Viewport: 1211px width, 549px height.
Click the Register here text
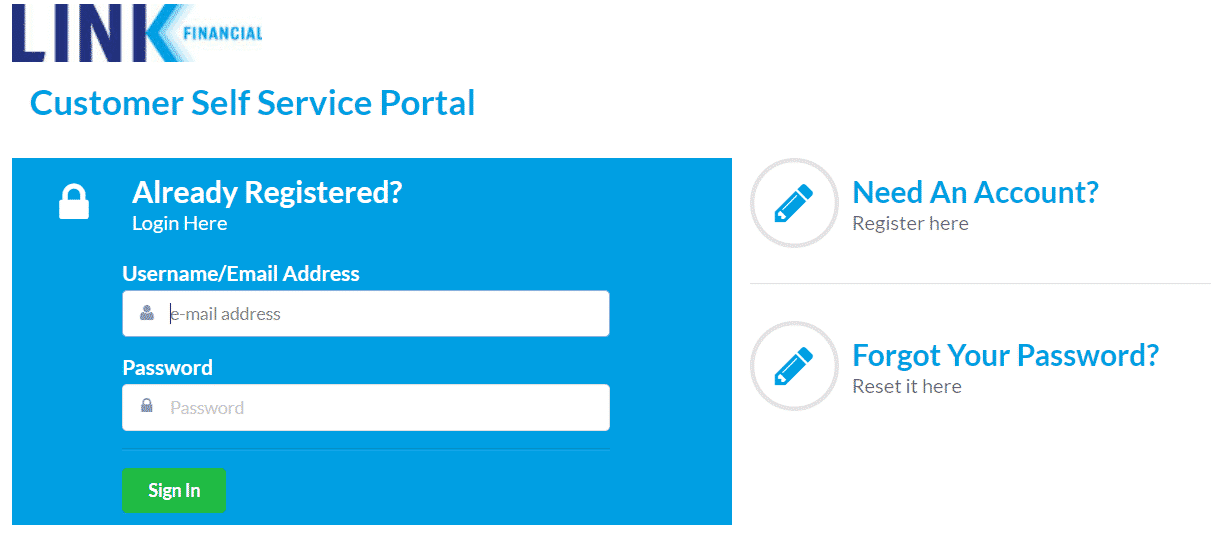point(910,223)
